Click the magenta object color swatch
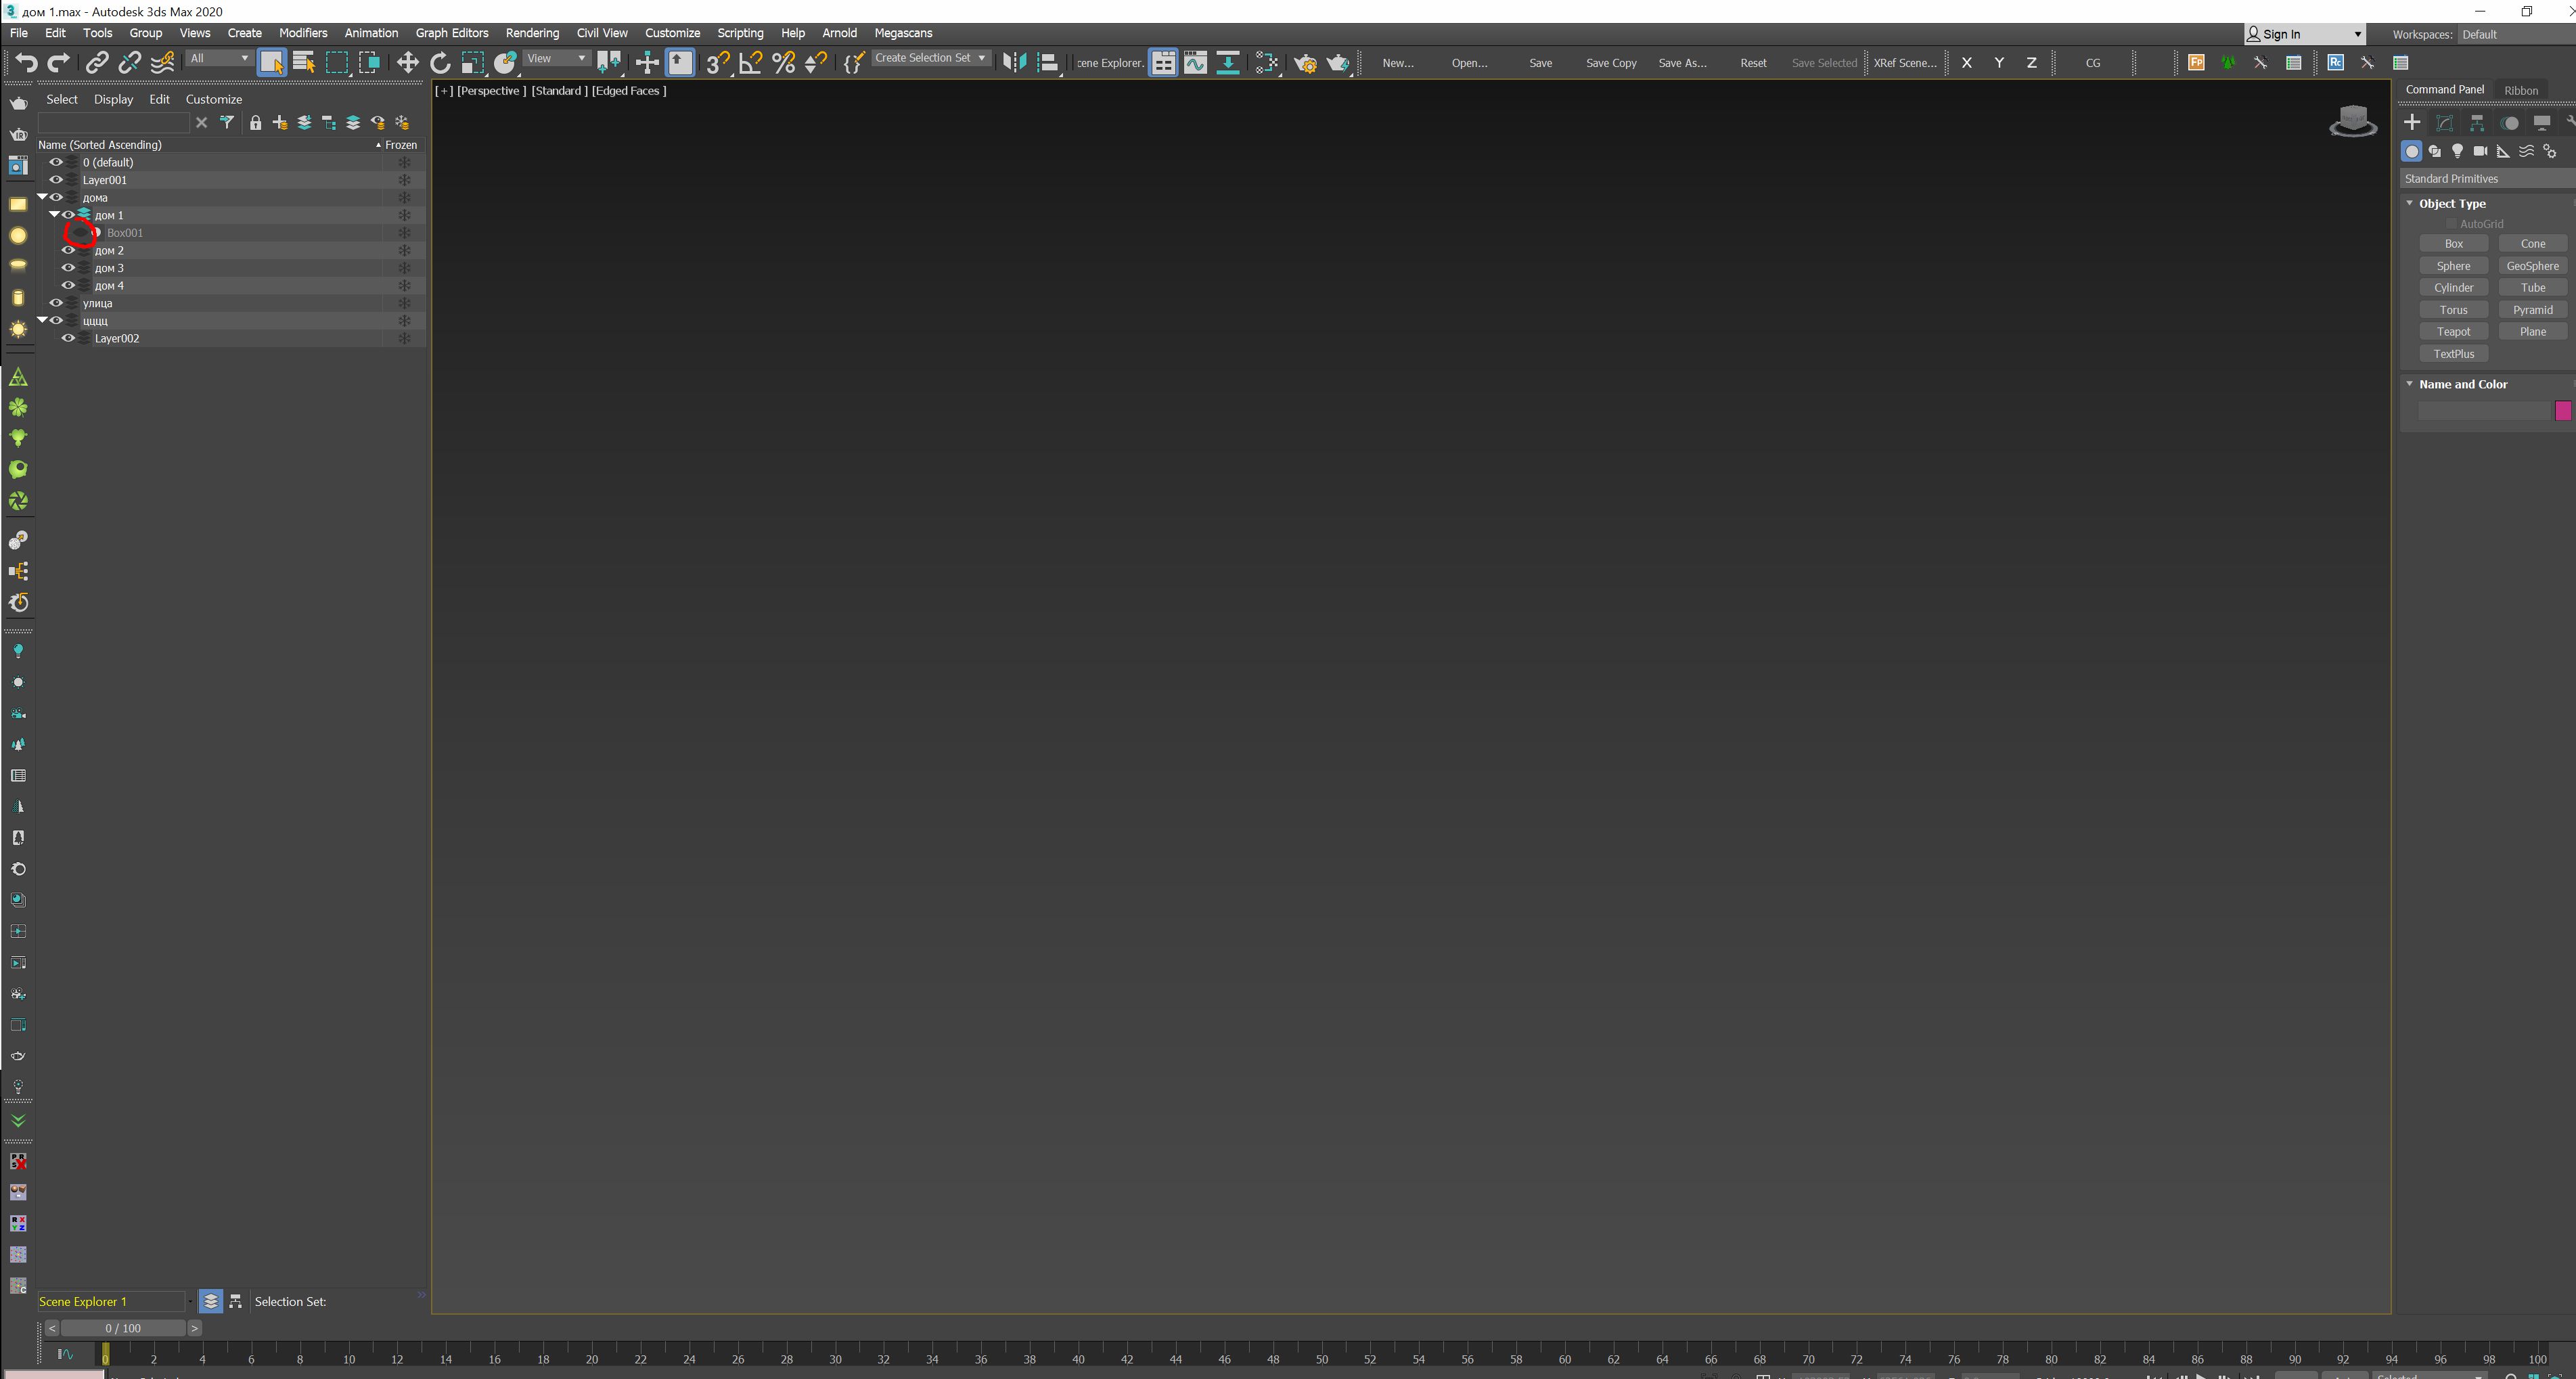 point(2562,410)
